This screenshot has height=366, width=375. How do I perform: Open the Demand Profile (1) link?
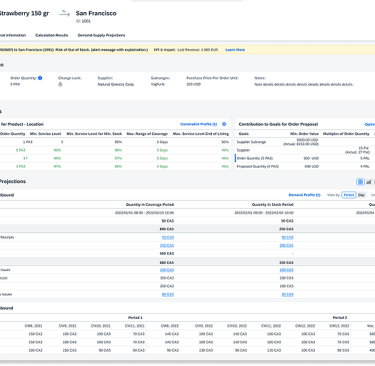click(x=304, y=195)
